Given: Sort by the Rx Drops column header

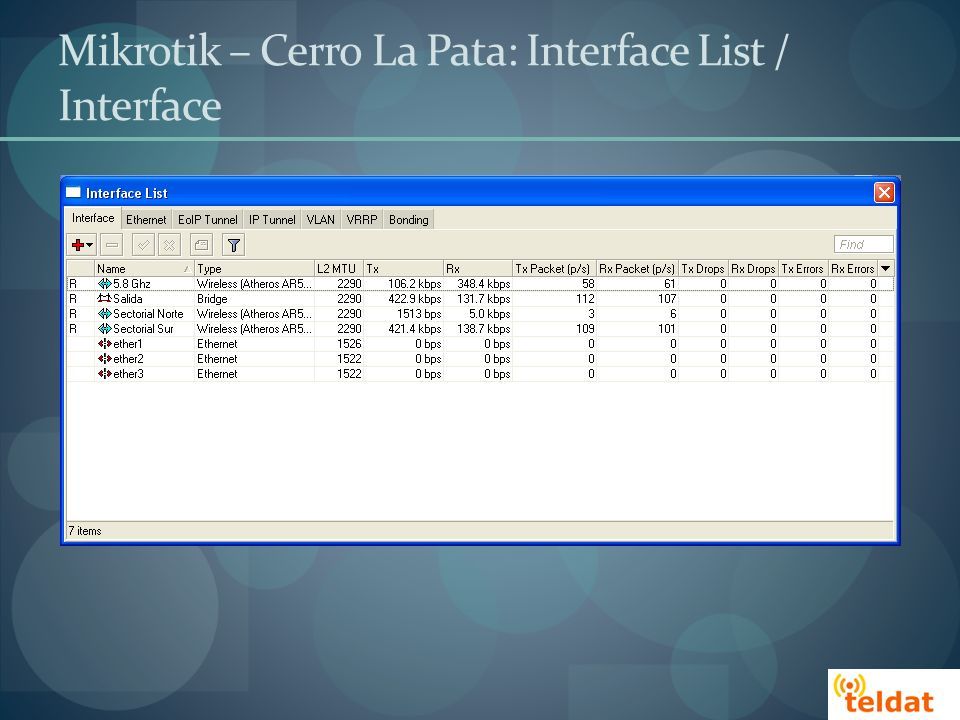Looking at the screenshot, I should coord(753,268).
